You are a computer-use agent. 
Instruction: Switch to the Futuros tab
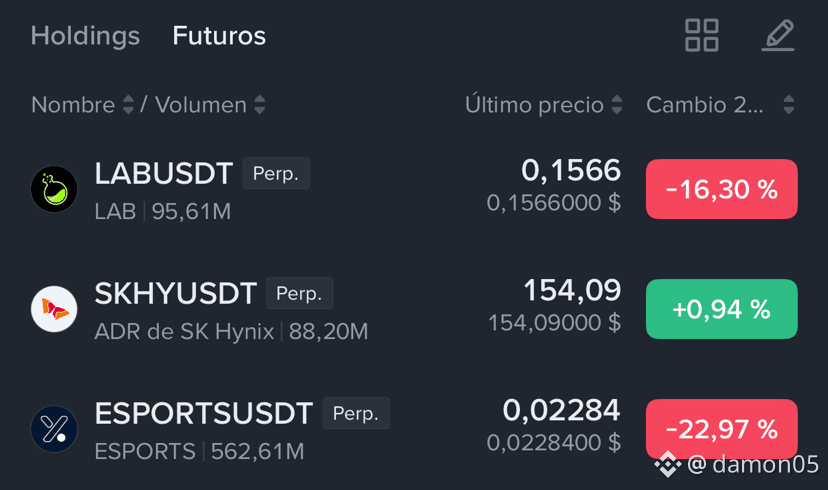(x=219, y=36)
